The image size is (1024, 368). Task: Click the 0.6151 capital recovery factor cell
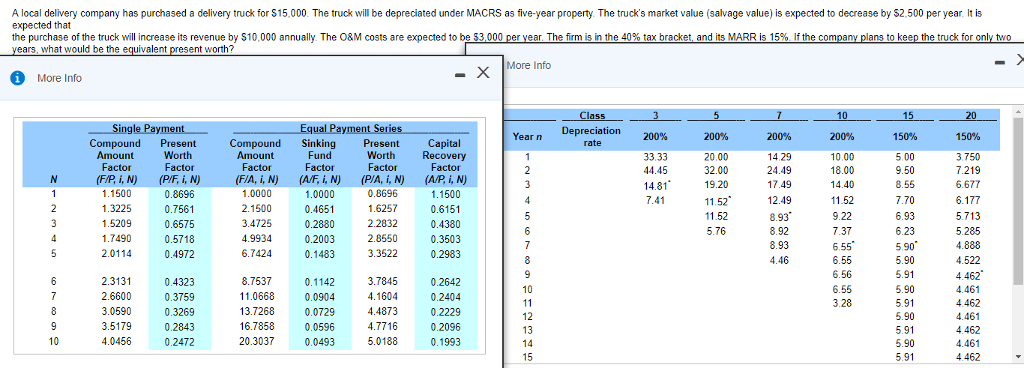[444, 209]
